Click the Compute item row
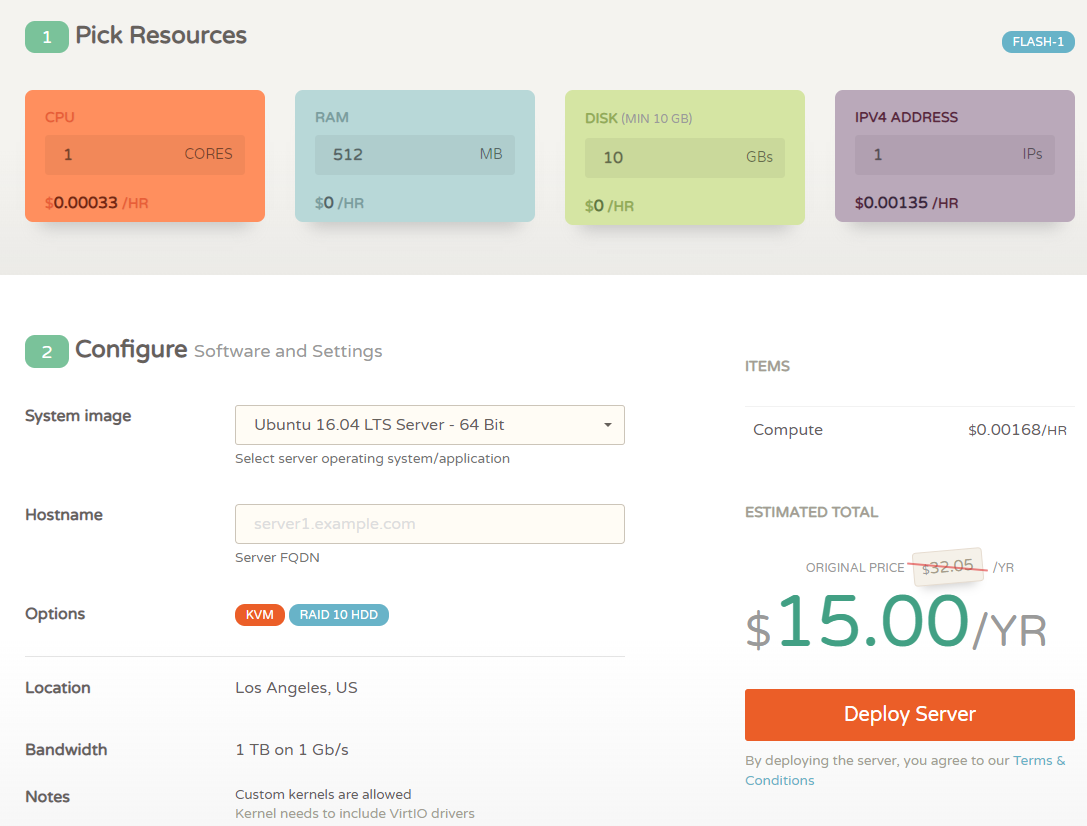 909,430
